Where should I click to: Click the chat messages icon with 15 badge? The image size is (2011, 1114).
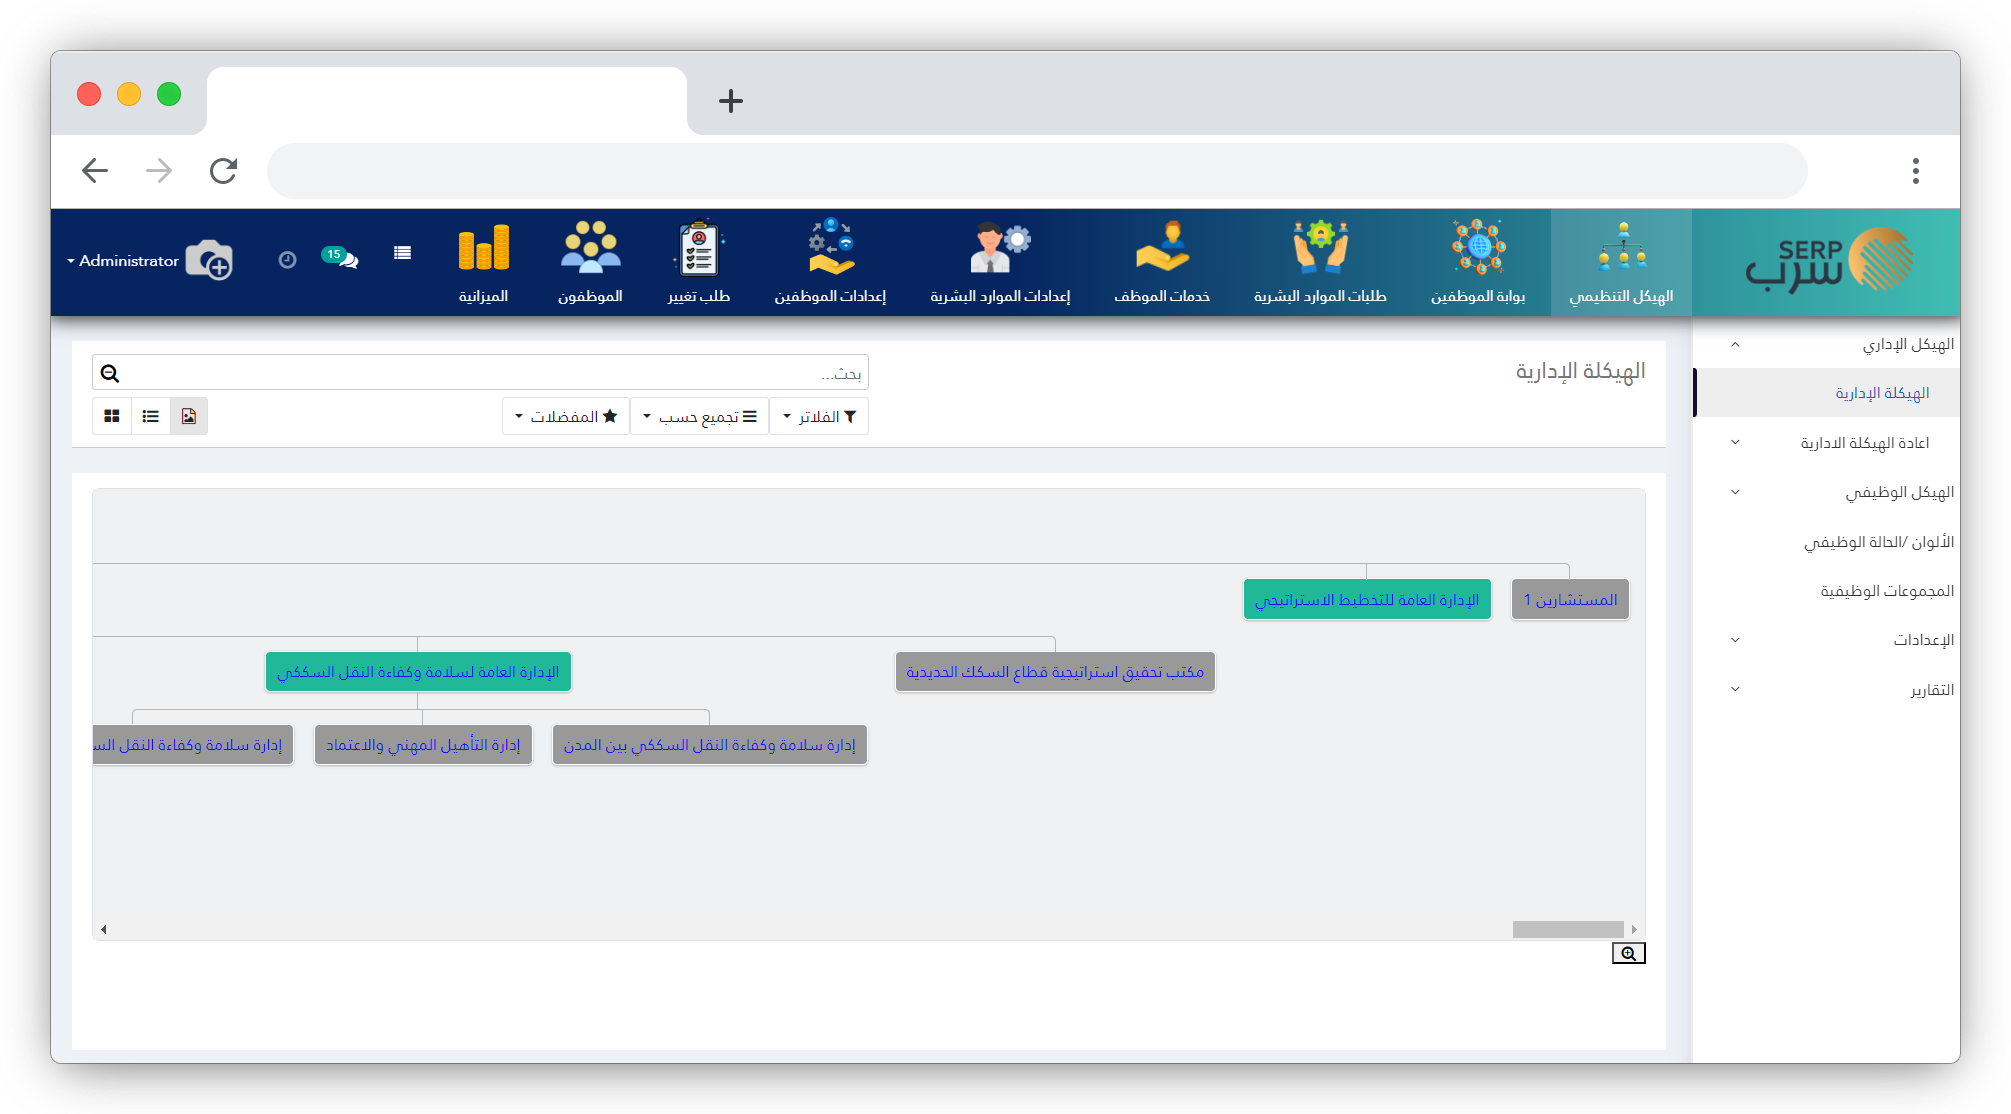coord(341,258)
